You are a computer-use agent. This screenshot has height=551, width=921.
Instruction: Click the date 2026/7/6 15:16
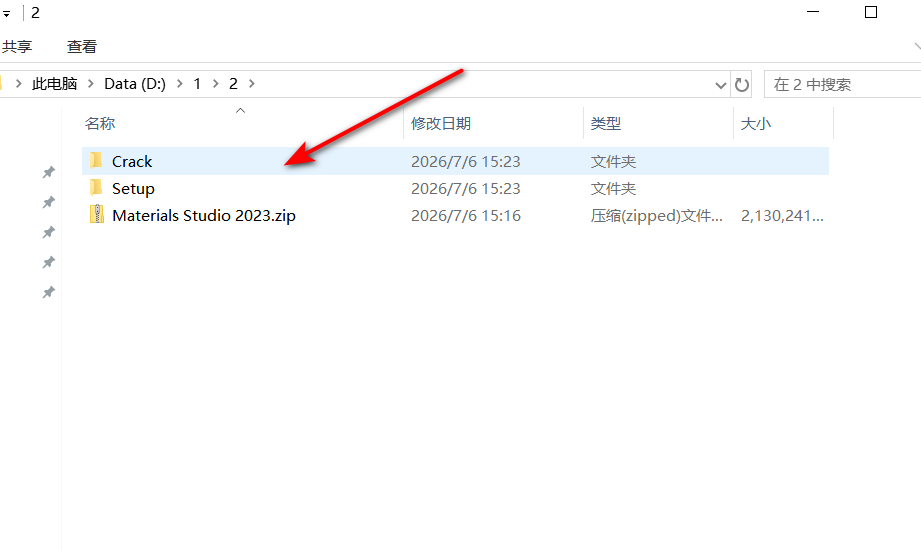tap(466, 215)
